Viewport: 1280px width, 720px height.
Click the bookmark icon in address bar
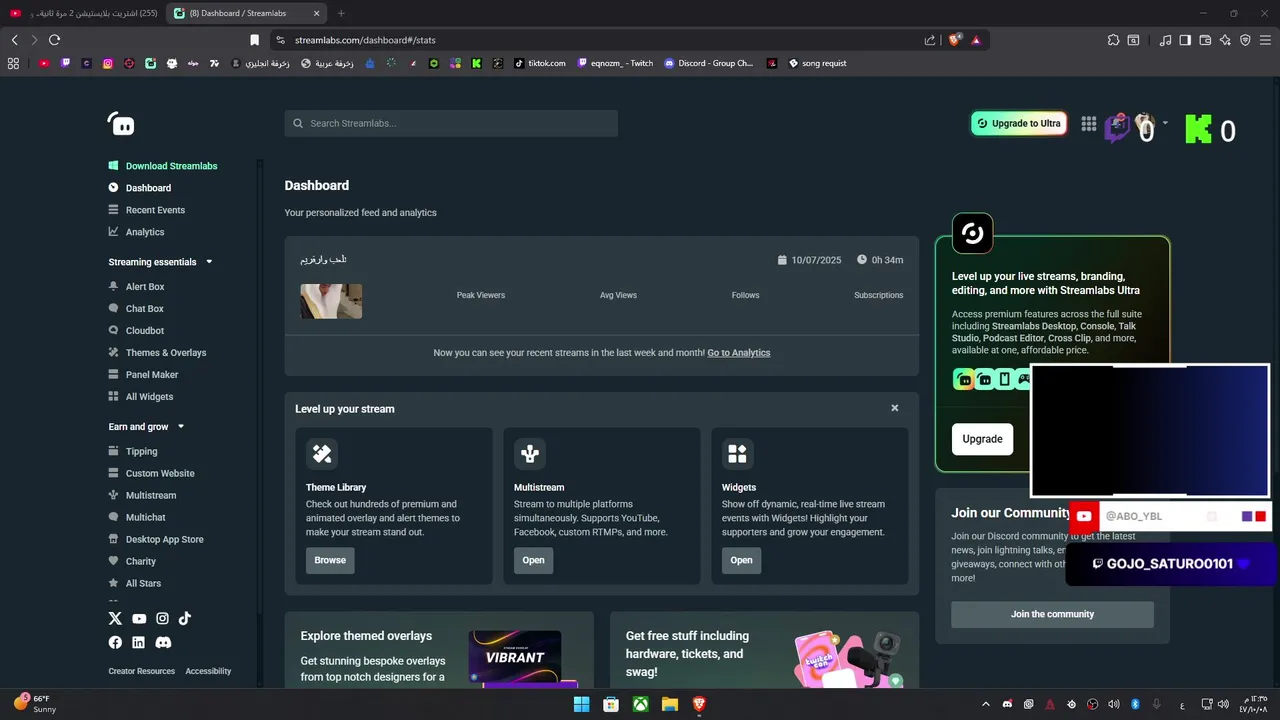254,40
